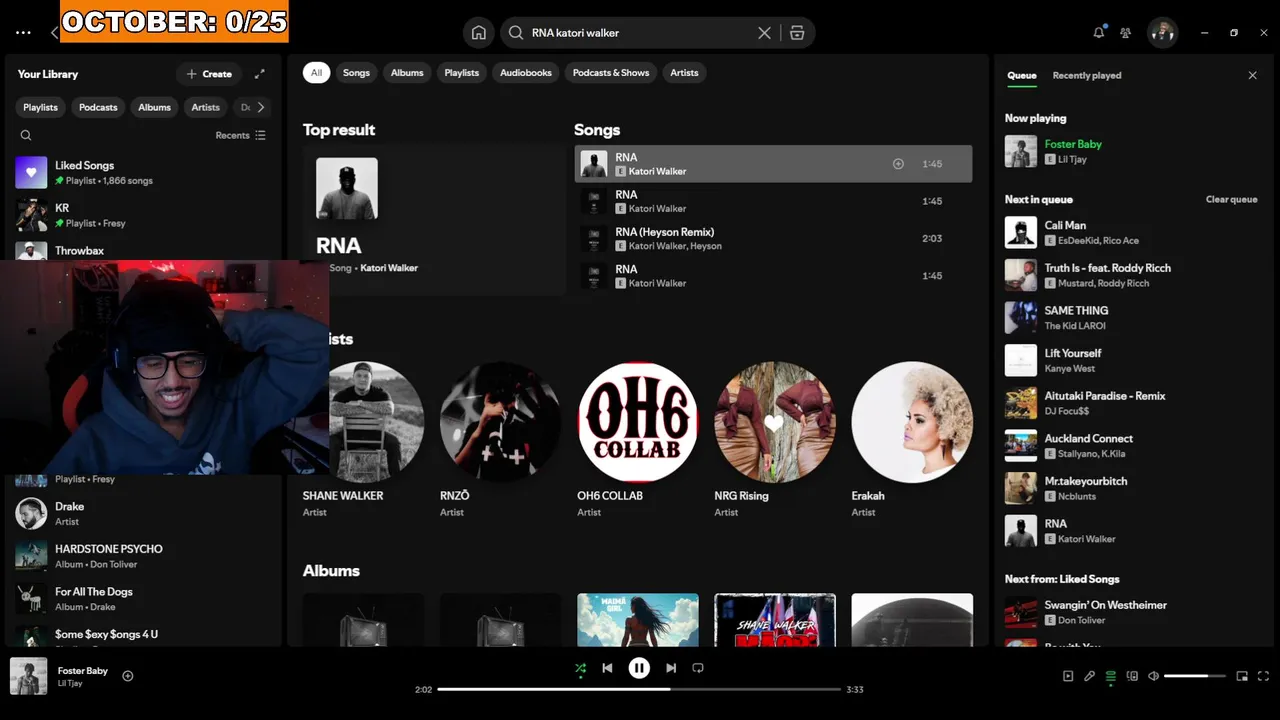Open NRG Rising artist thumbnail
Screen dimensions: 1280x720
pyautogui.click(x=775, y=422)
